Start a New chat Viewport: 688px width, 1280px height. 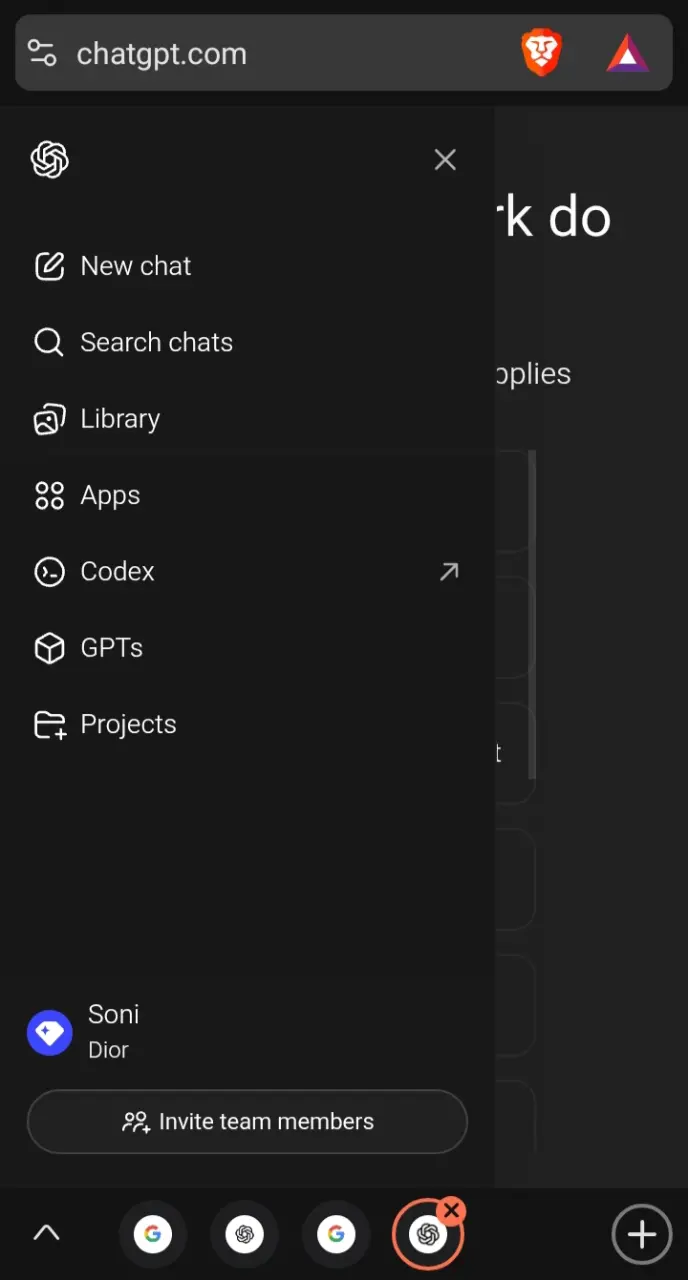point(247,266)
